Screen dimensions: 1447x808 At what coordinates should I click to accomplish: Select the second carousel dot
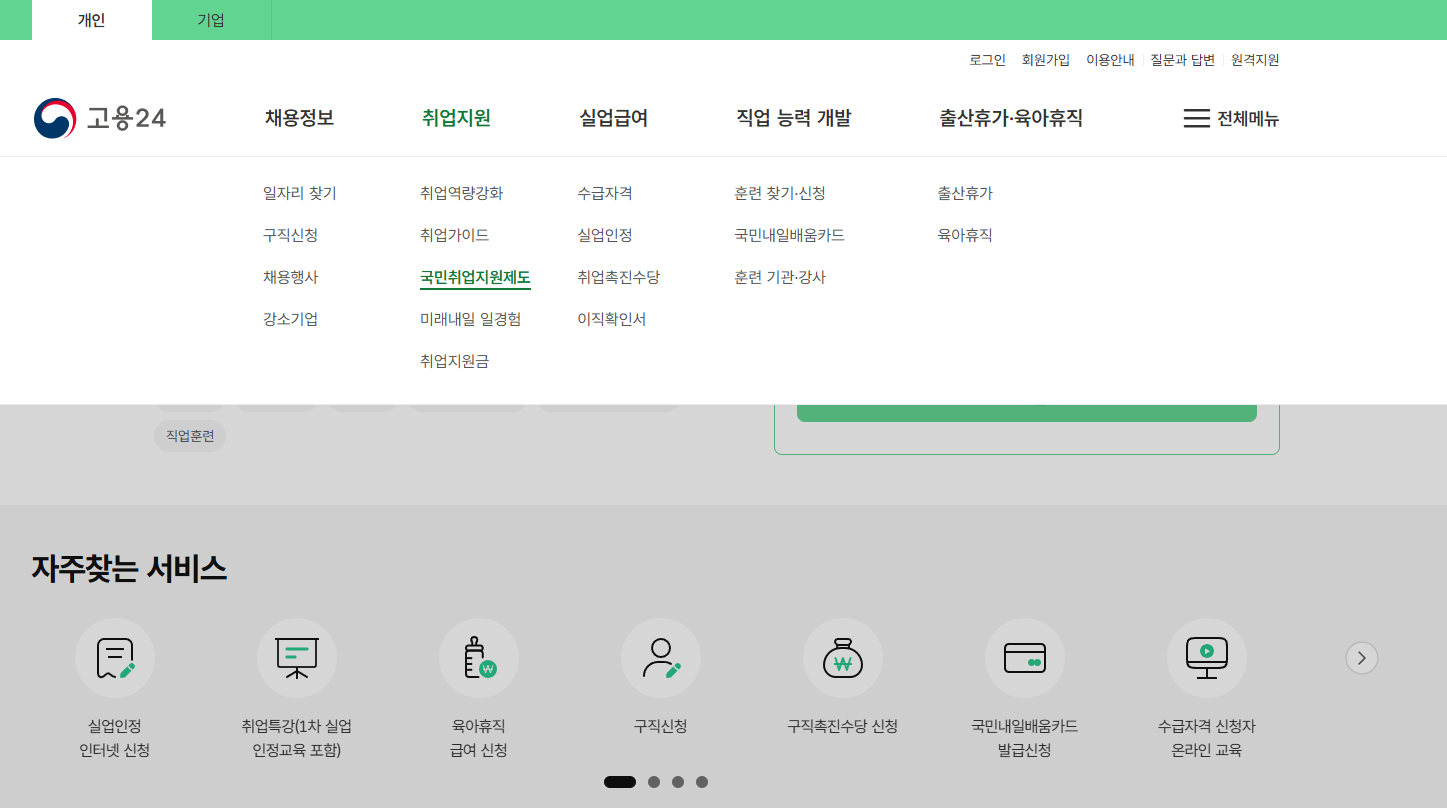click(655, 781)
